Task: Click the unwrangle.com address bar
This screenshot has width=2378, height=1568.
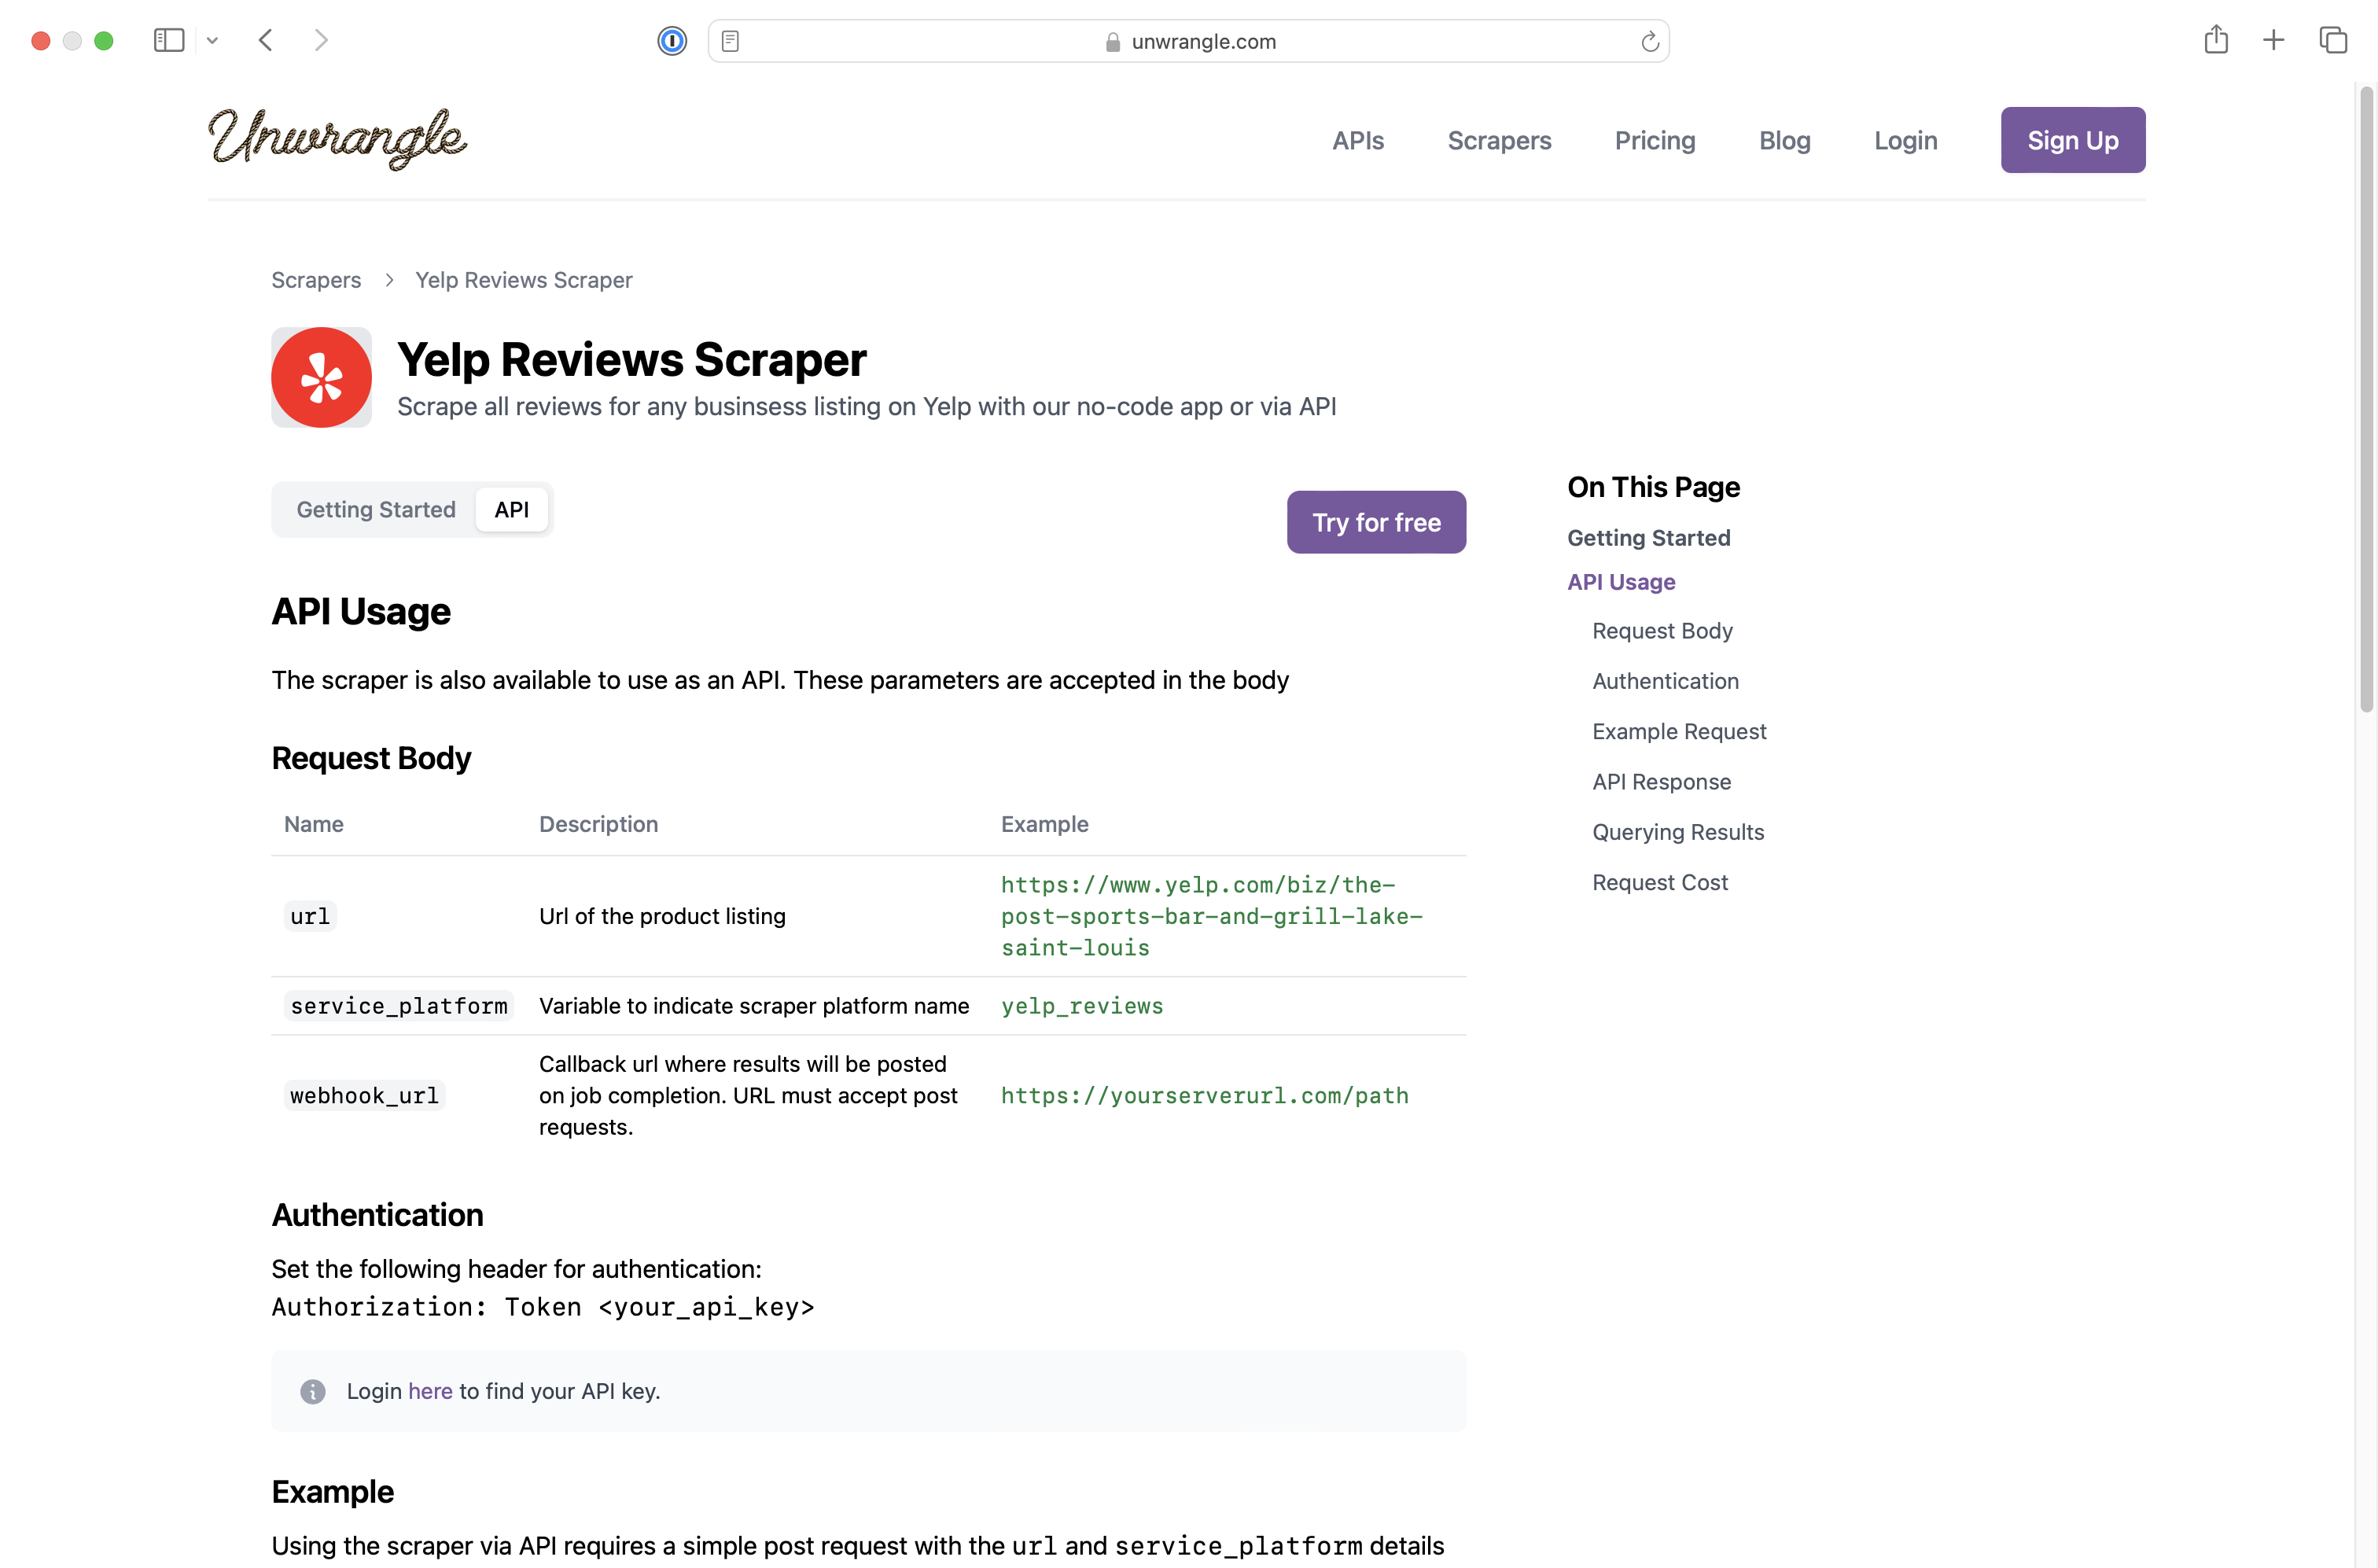Action: [x=1188, y=41]
